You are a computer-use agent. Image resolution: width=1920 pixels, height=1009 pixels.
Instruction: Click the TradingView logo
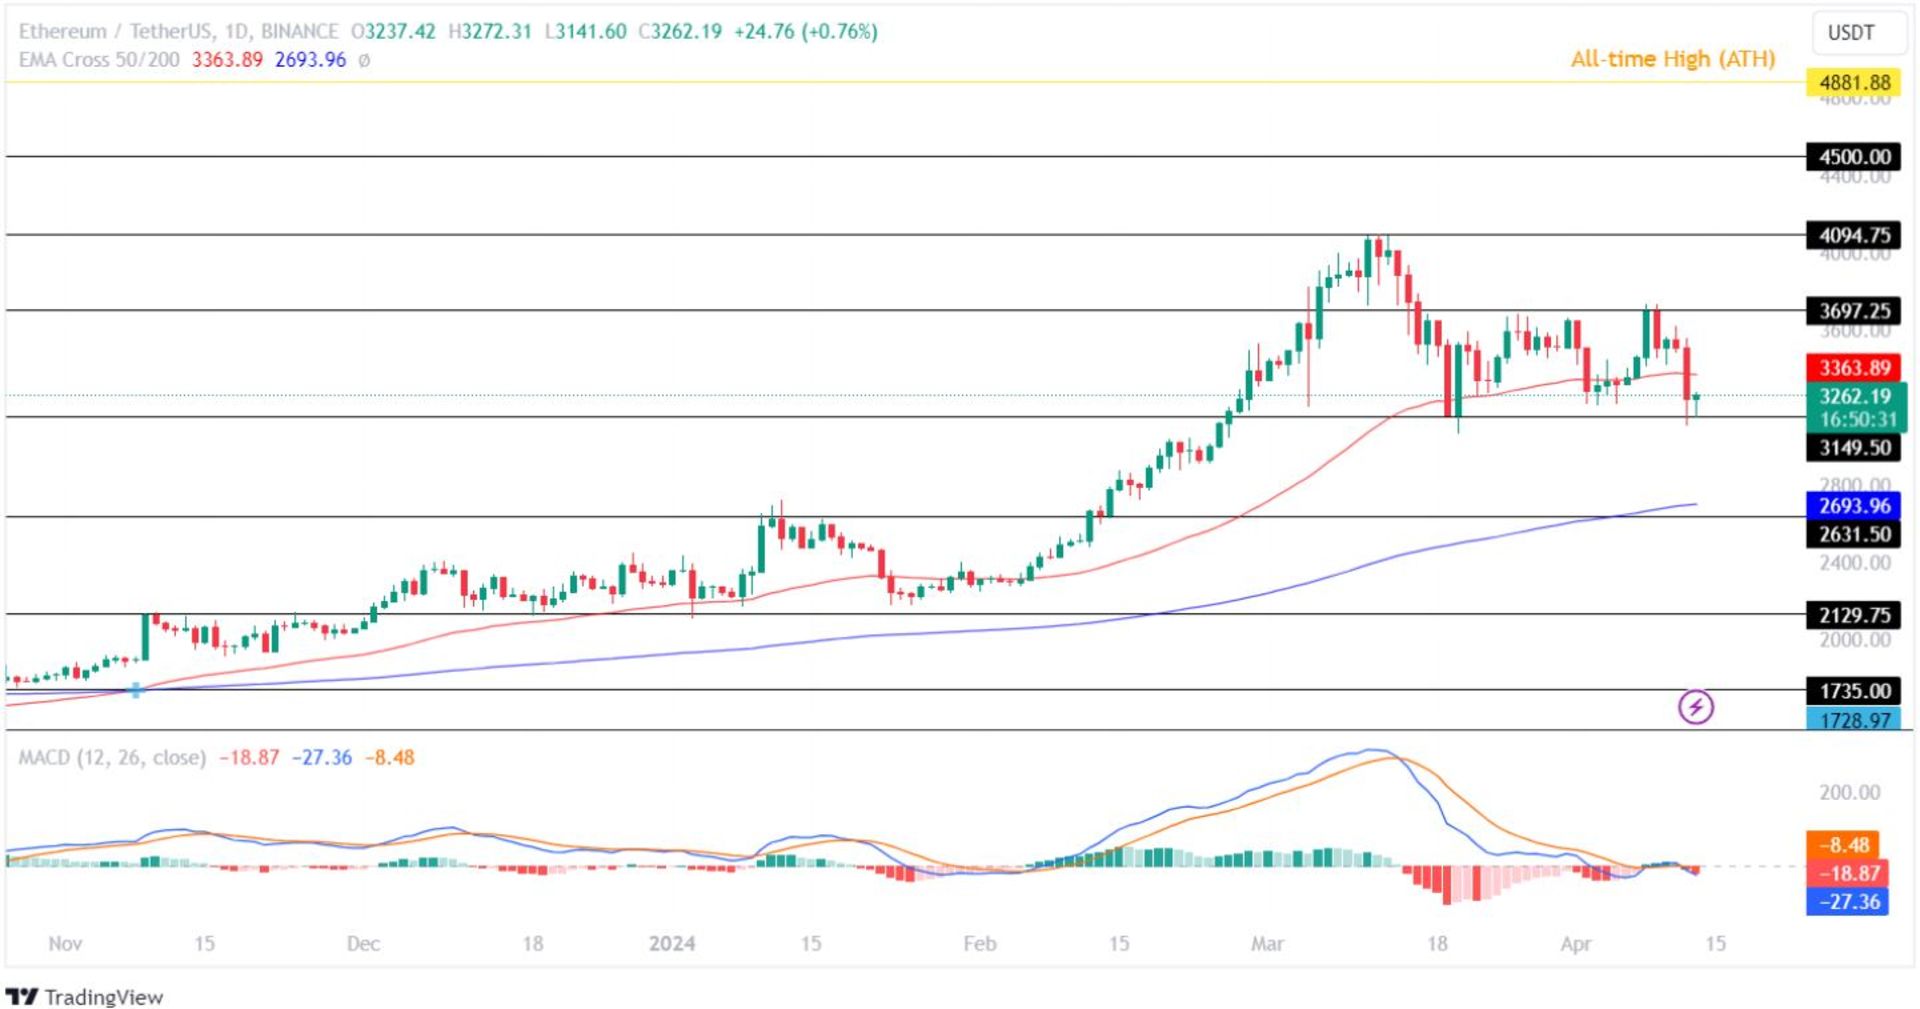pyautogui.click(x=85, y=996)
